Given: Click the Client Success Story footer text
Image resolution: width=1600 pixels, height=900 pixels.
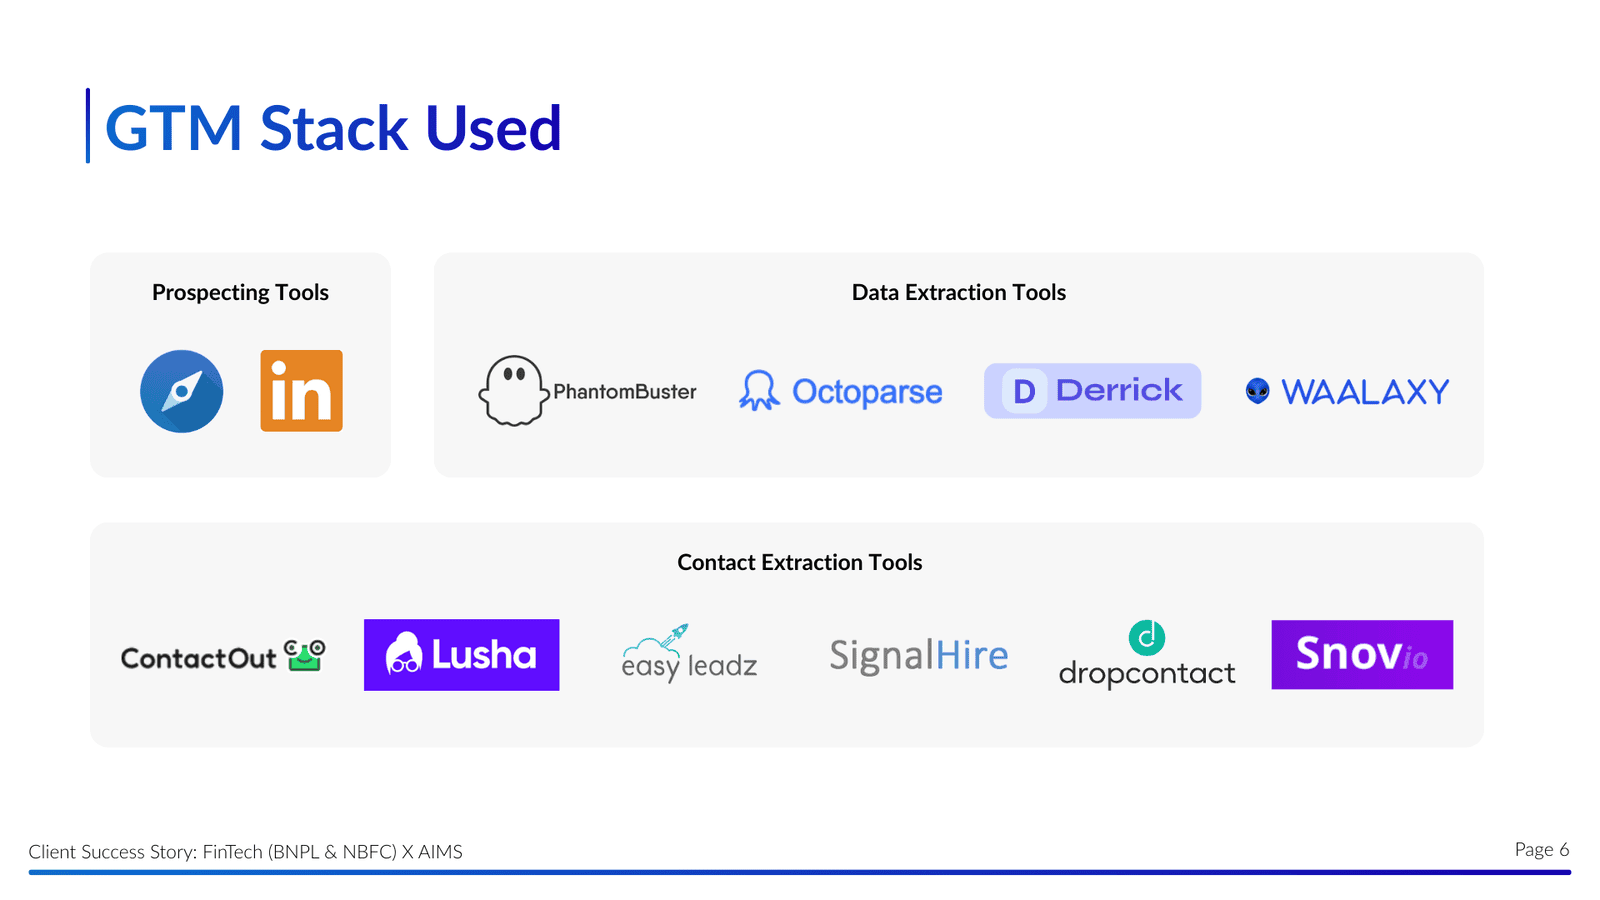Looking at the screenshot, I should (x=245, y=852).
